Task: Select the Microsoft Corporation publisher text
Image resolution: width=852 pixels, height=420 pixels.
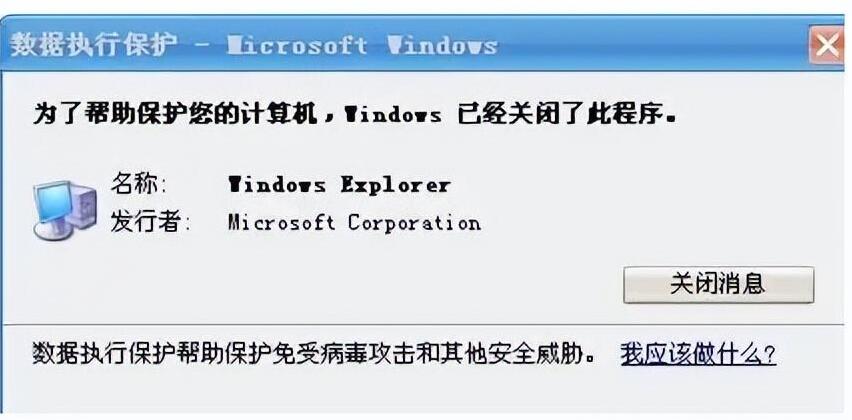Action: click(x=354, y=223)
